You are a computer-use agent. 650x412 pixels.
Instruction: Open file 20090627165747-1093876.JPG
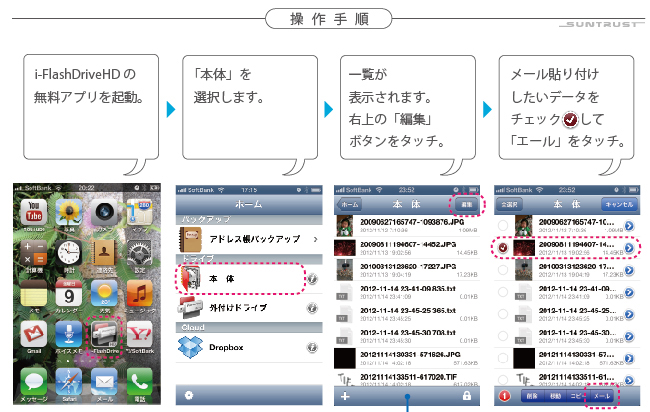tap(407, 225)
